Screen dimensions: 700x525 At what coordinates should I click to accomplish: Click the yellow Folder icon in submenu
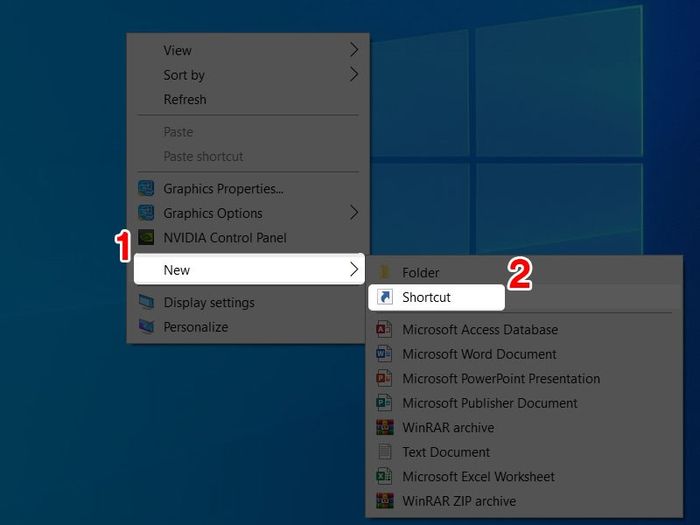384,272
